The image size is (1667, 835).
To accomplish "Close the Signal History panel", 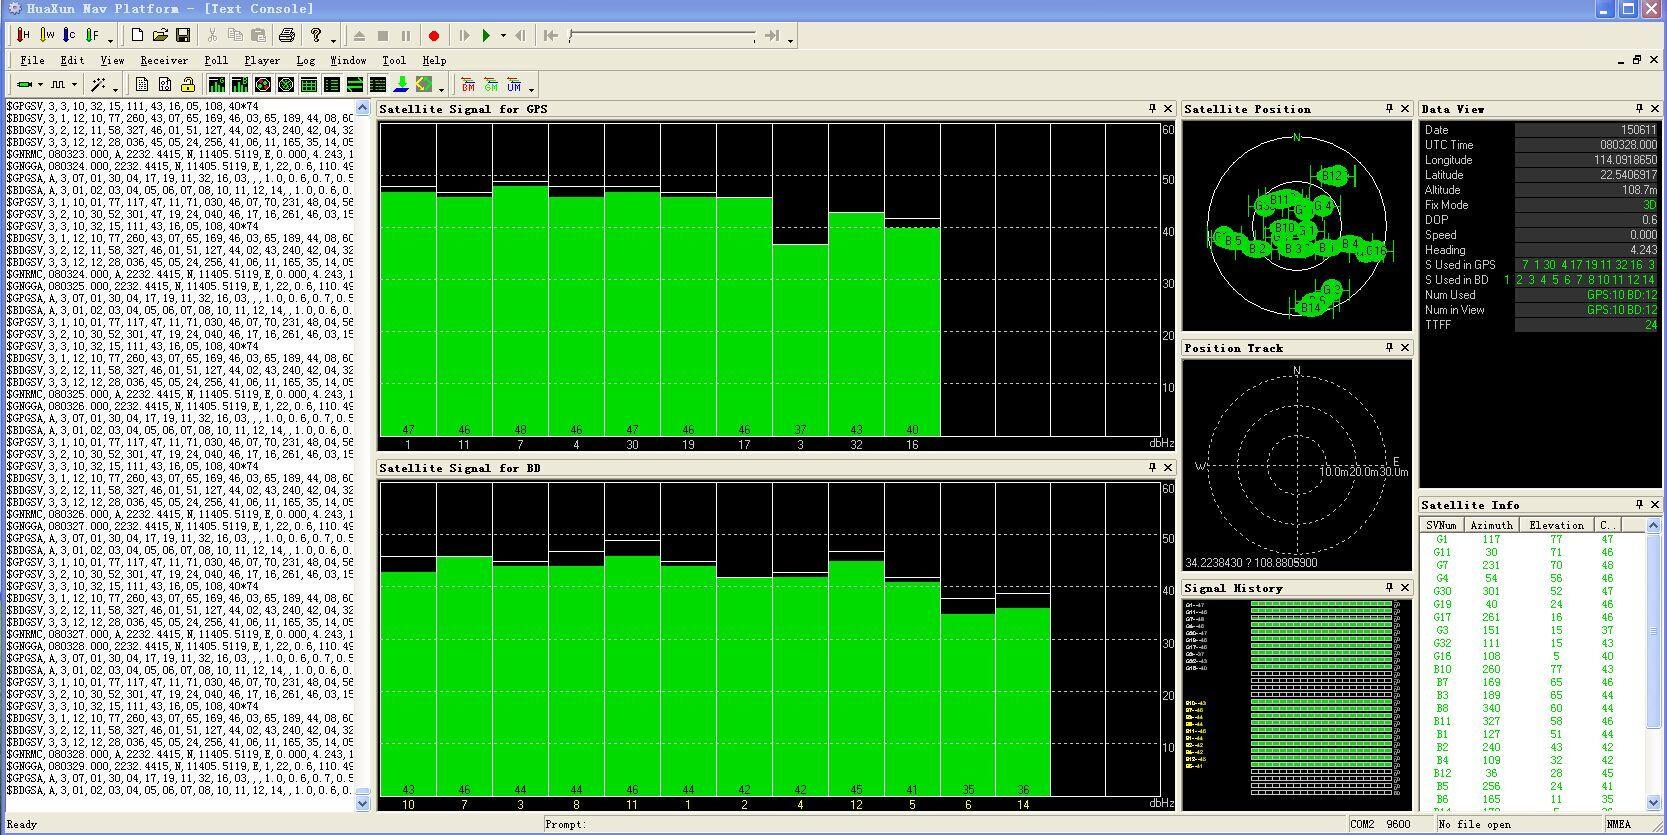I will tap(1405, 587).
